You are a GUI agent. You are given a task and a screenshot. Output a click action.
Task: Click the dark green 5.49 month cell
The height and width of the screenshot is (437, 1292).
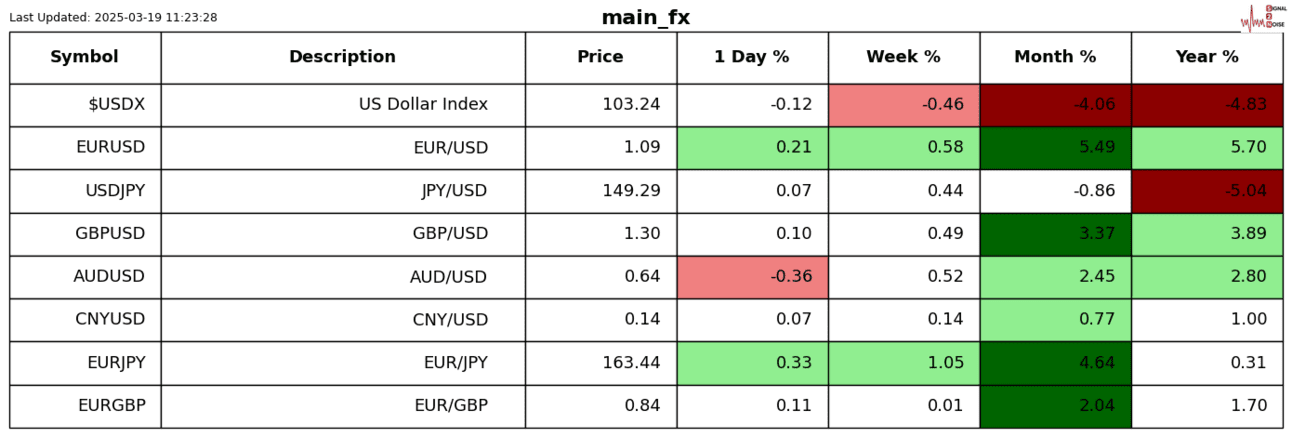[x=1055, y=148]
